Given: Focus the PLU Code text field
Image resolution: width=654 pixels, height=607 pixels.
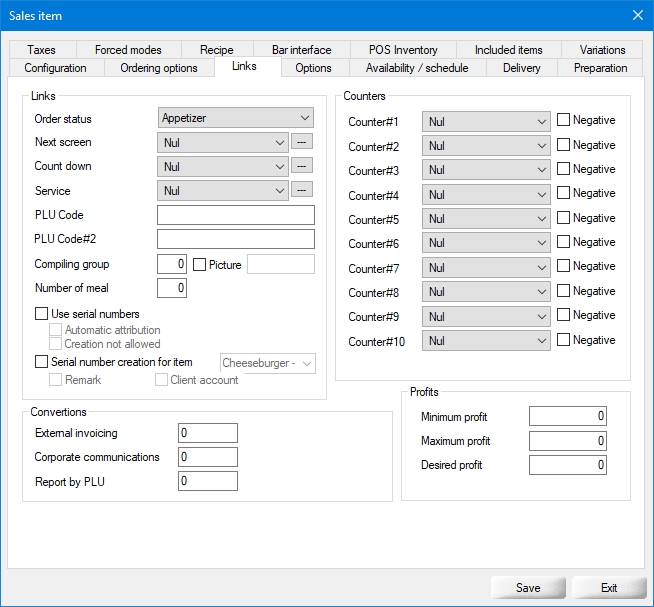Looking at the screenshot, I should click(236, 215).
